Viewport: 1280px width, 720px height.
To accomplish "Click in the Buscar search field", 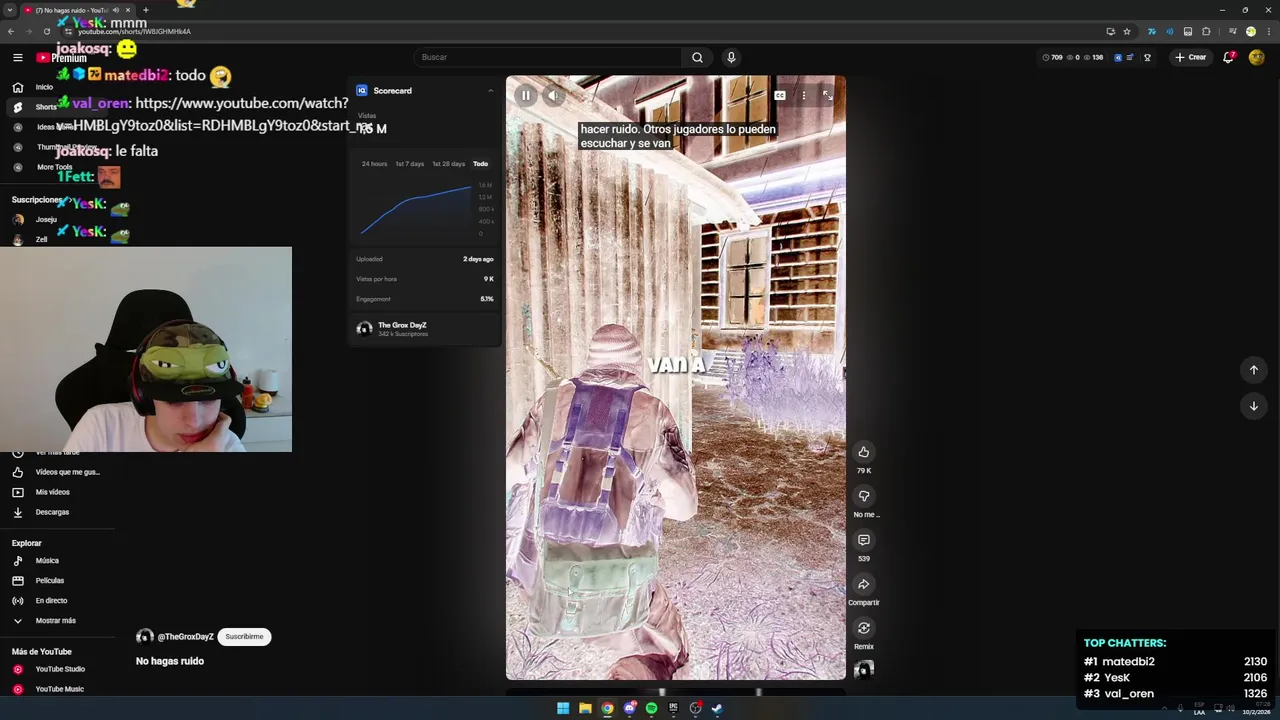I will pyautogui.click(x=547, y=57).
